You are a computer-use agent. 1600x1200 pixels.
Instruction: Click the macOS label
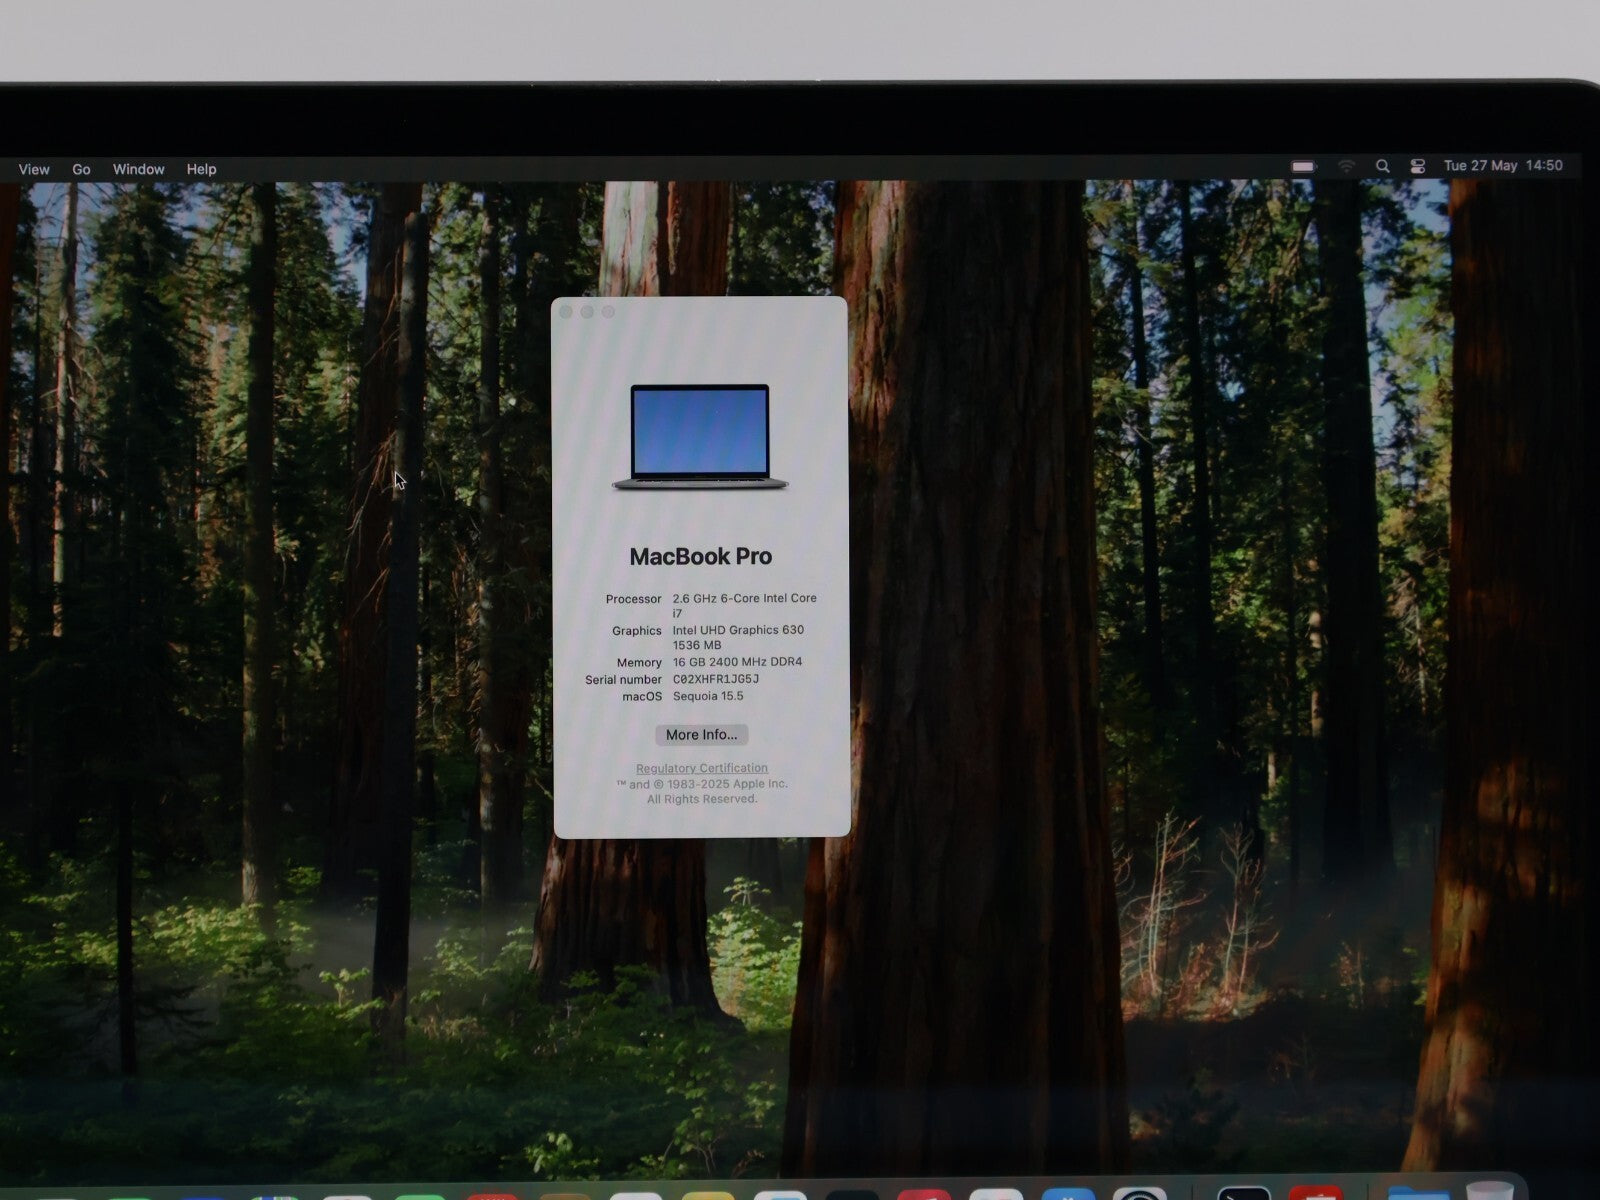642,697
